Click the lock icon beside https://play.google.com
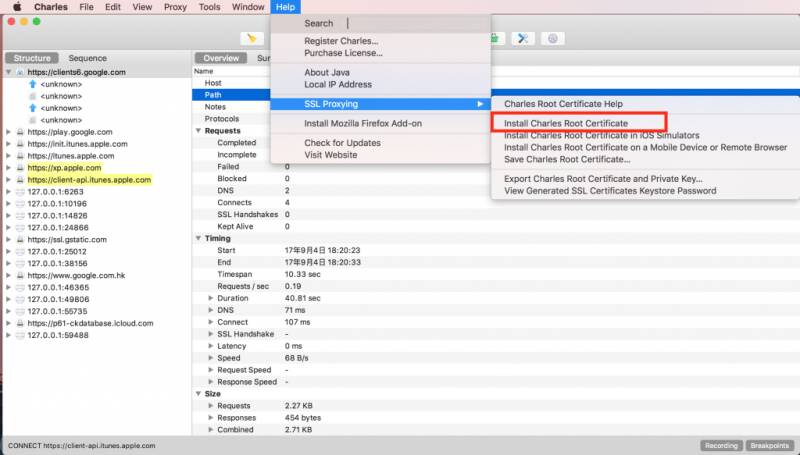Image resolution: width=800 pixels, height=455 pixels. point(20,132)
